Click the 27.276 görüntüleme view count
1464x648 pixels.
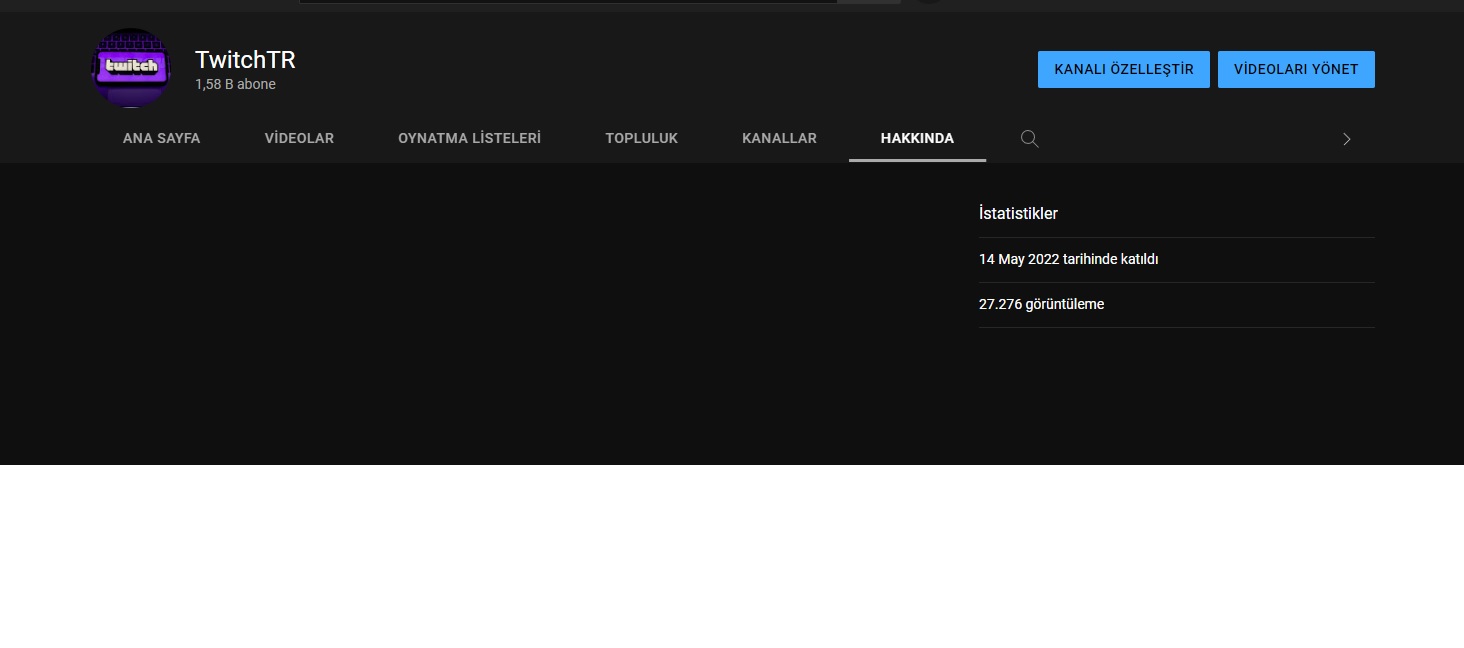[x=1041, y=304]
